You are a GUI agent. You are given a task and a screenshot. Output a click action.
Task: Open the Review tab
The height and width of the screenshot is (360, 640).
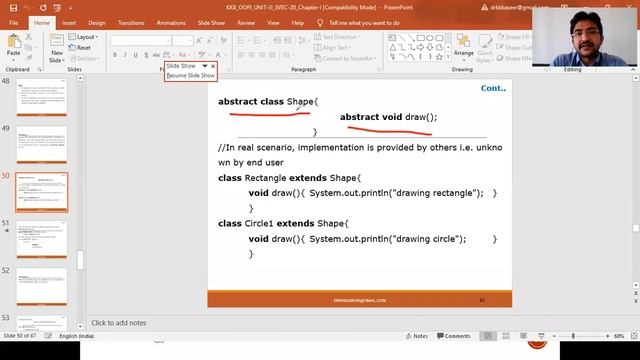(246, 23)
